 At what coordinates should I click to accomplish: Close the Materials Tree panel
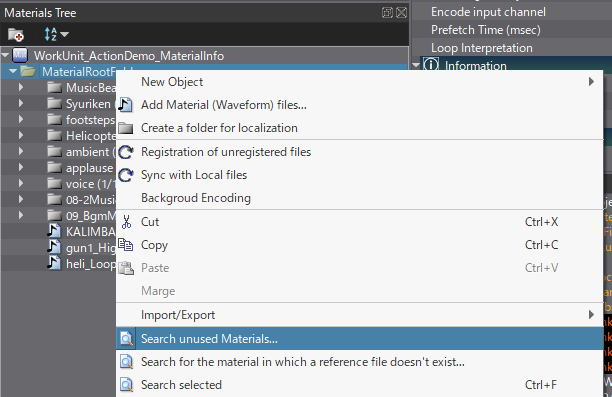[401, 13]
